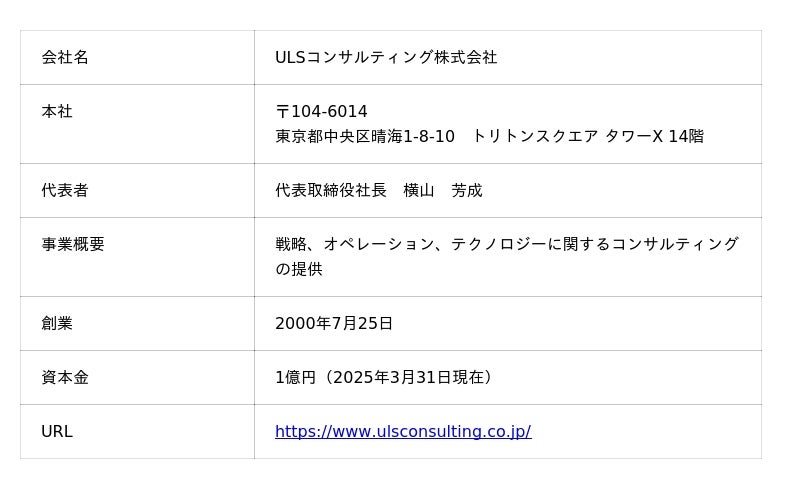Screen dimensions: 800x489
Task: Click the の提供 text on second line
Action: (x=299, y=270)
